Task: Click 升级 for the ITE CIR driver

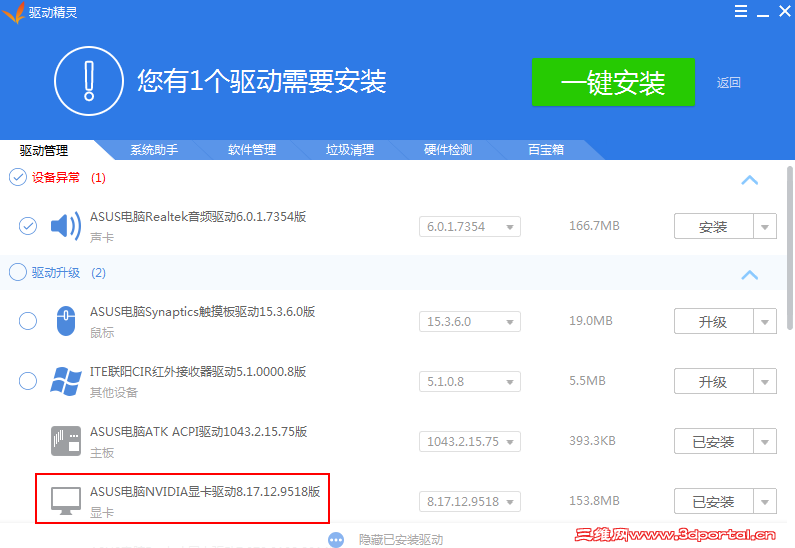Action: [x=713, y=381]
